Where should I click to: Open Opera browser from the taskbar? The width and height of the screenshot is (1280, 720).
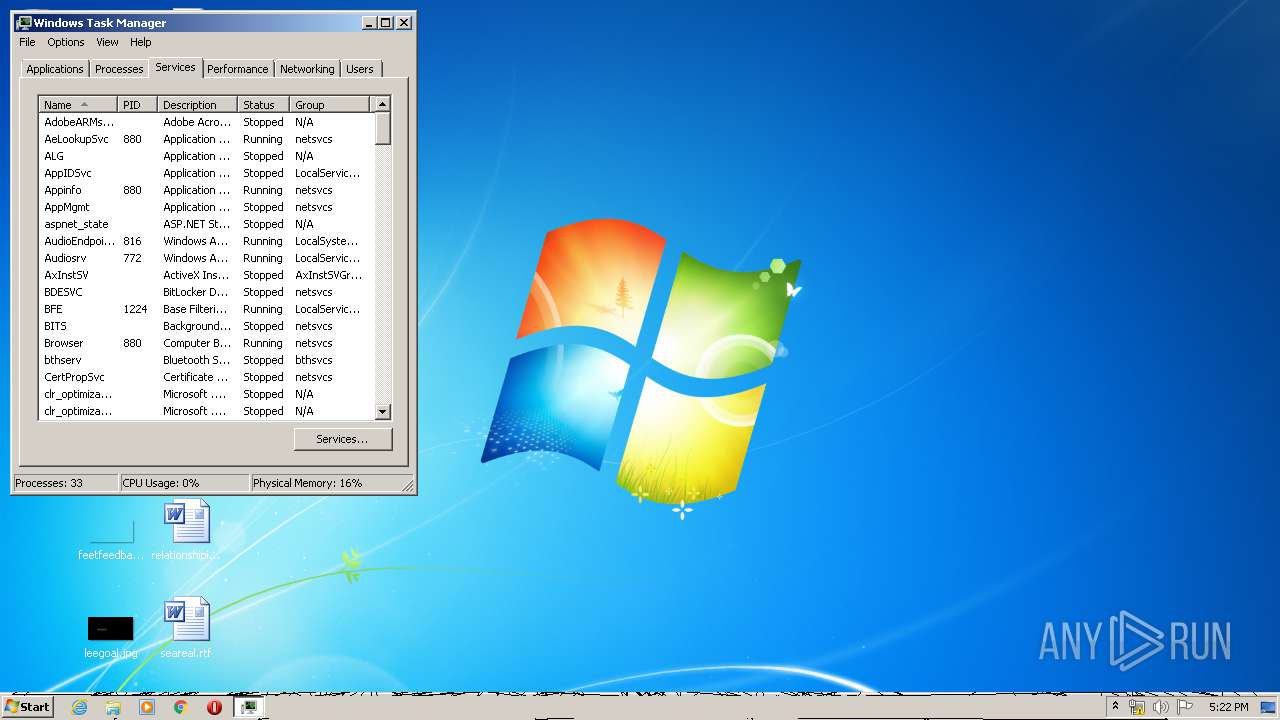(214, 707)
